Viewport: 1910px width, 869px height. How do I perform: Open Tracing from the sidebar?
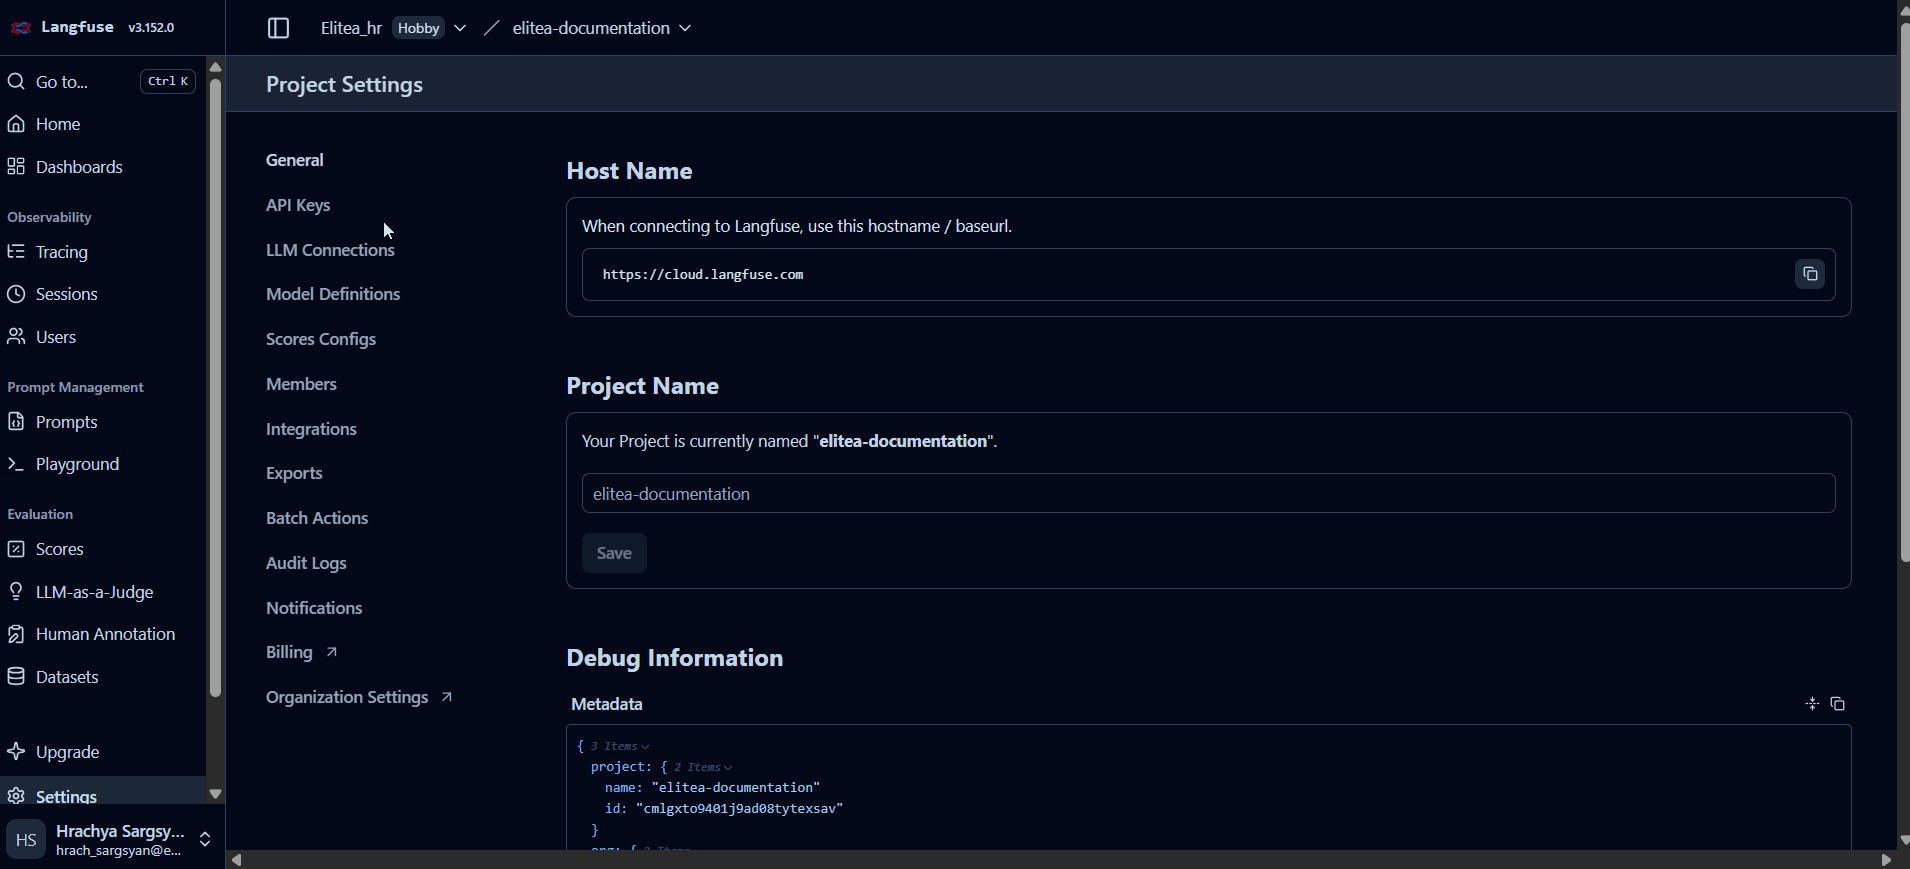(61, 252)
